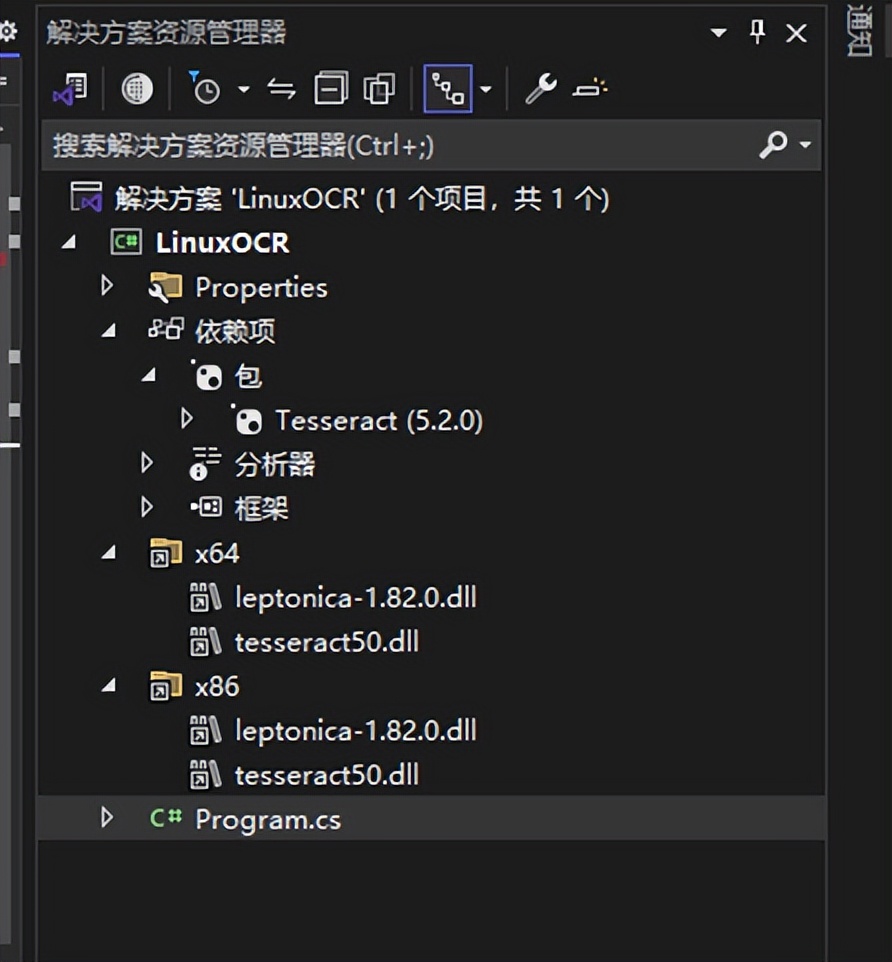Expand the Properties node
Image resolution: width=892 pixels, height=962 pixels.
point(107,287)
